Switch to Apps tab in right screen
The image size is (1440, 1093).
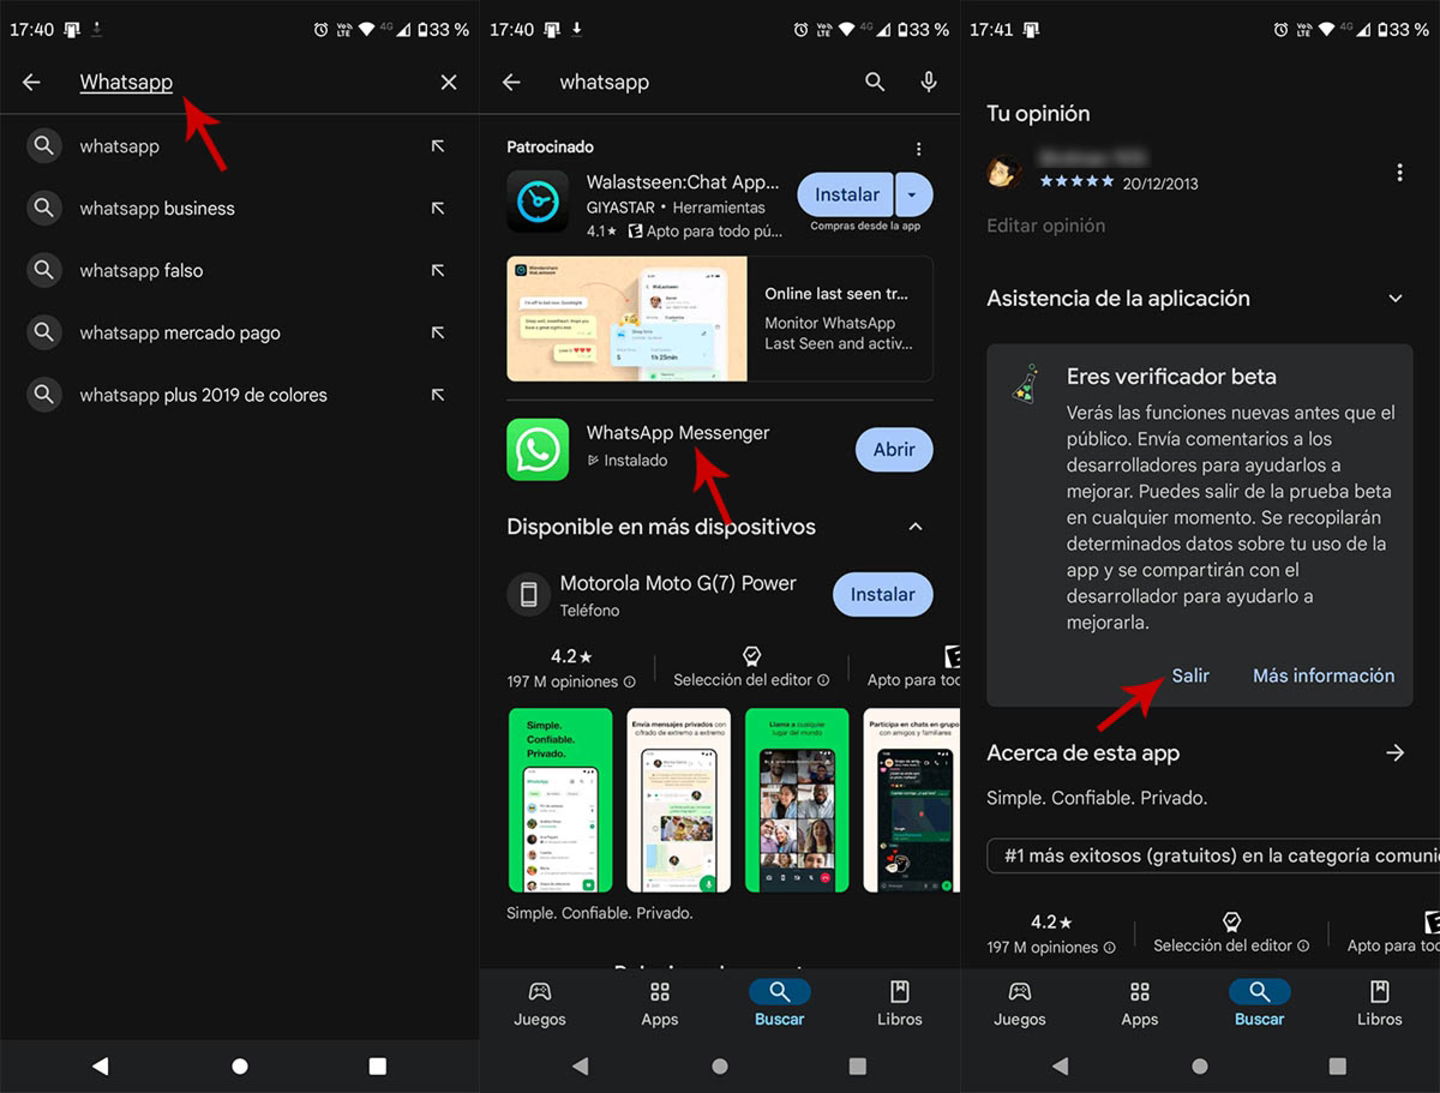point(1140,1004)
